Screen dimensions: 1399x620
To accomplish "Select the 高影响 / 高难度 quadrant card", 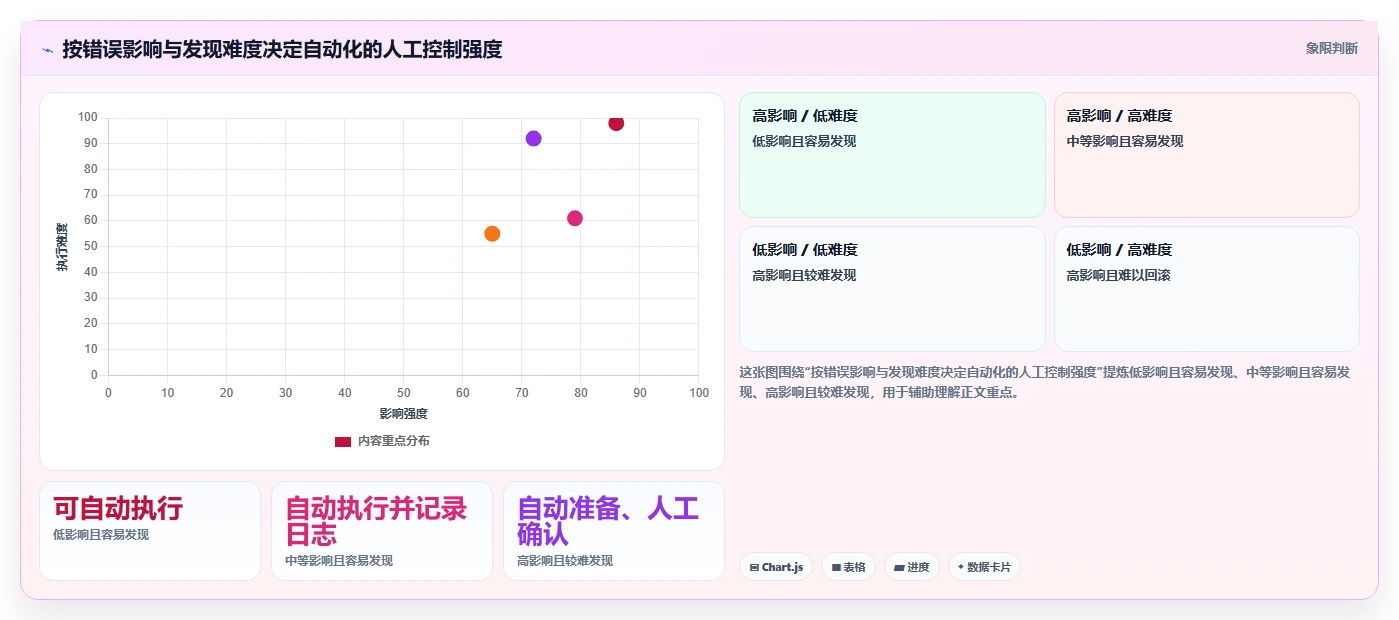I will coord(1207,155).
